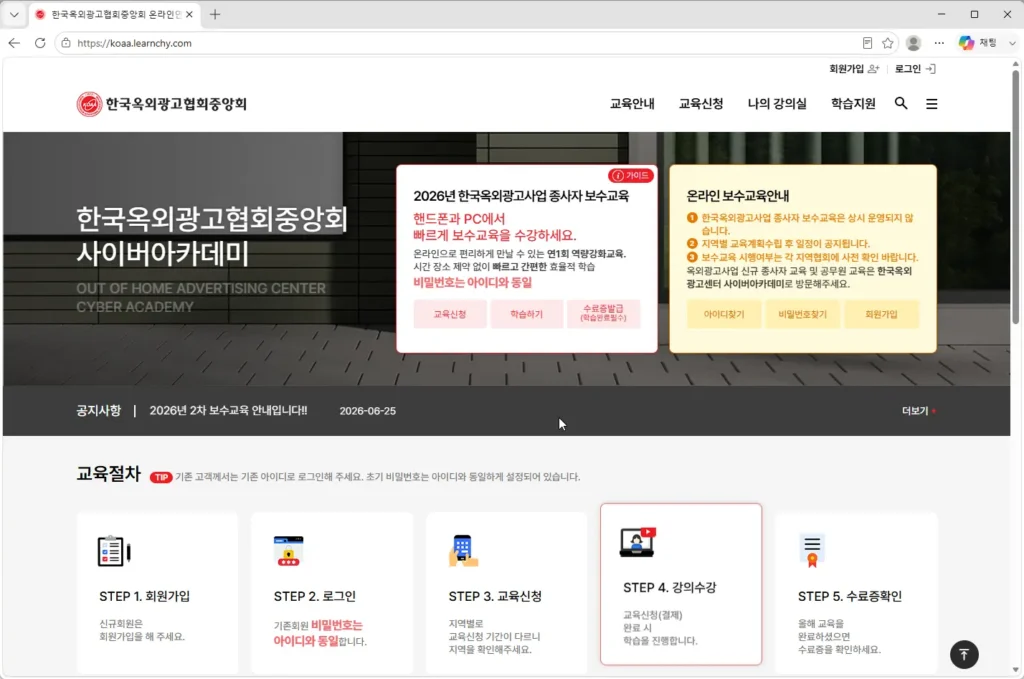The height and width of the screenshot is (679, 1024).
Task: Click the STEP 2 로그인 lock icon
Action: coord(289,551)
